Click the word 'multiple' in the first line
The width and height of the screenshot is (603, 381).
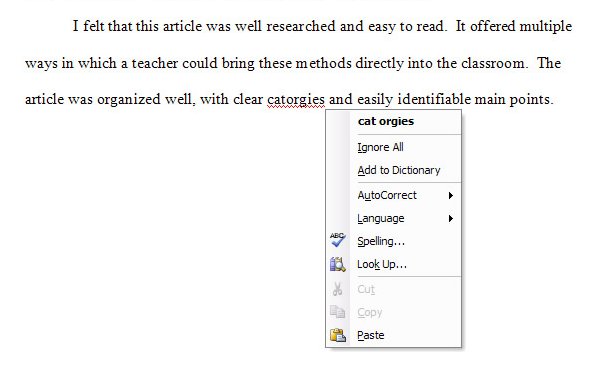[545, 27]
